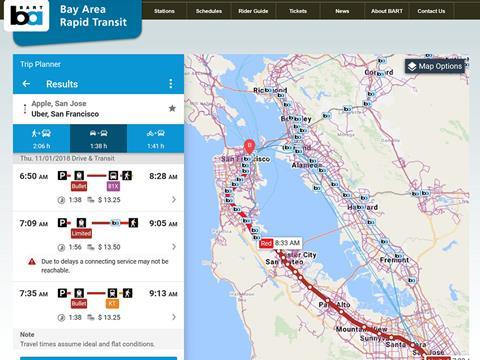Screen dimensions: 480x360
Task: Click the warning triangle delay icon
Action: coord(32,262)
